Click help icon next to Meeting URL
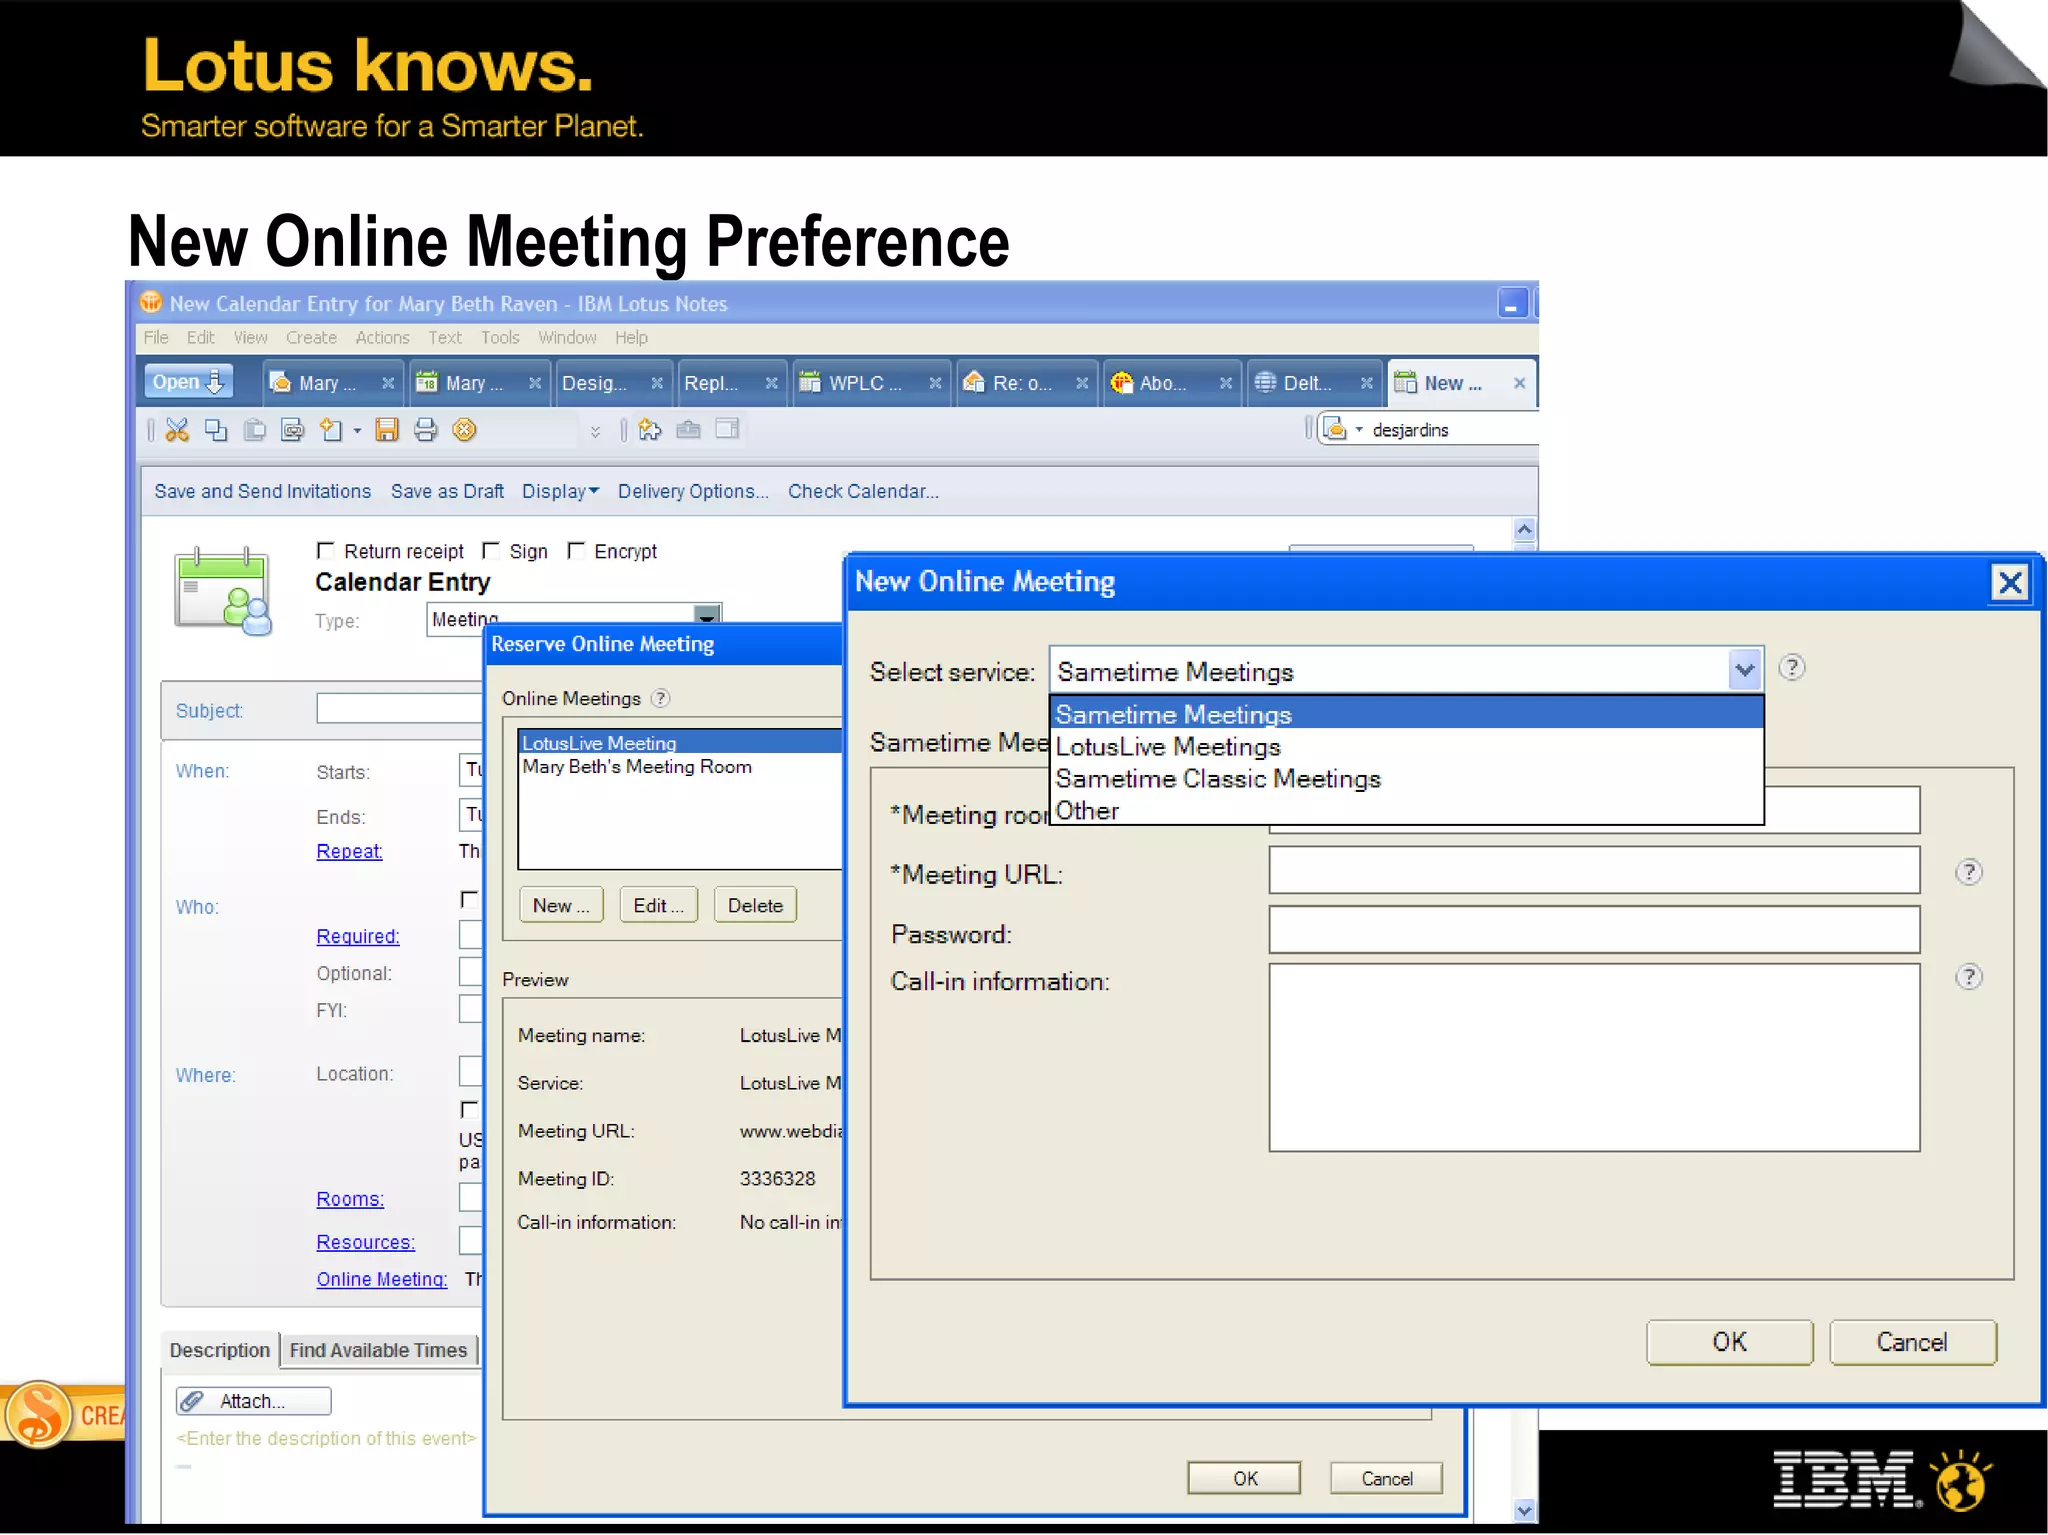The height and width of the screenshot is (1535, 2048). click(1968, 872)
